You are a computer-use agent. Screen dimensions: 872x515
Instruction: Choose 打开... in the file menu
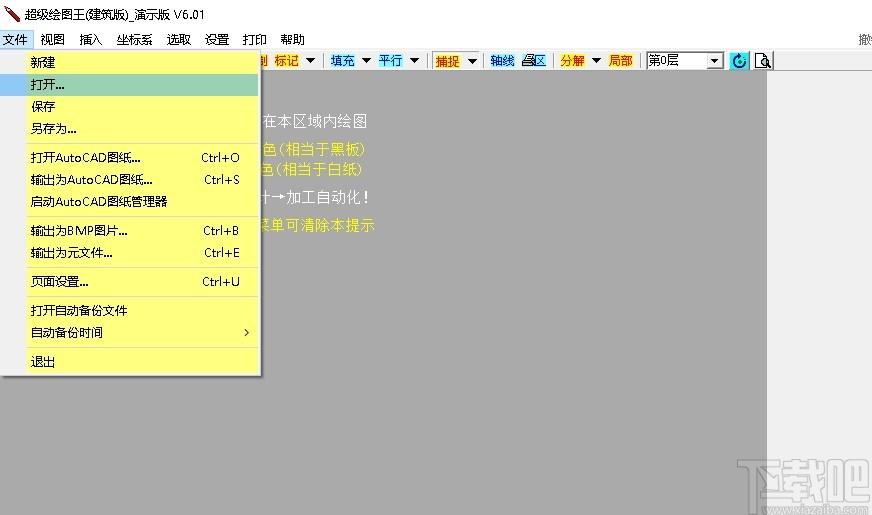click(x=130, y=85)
